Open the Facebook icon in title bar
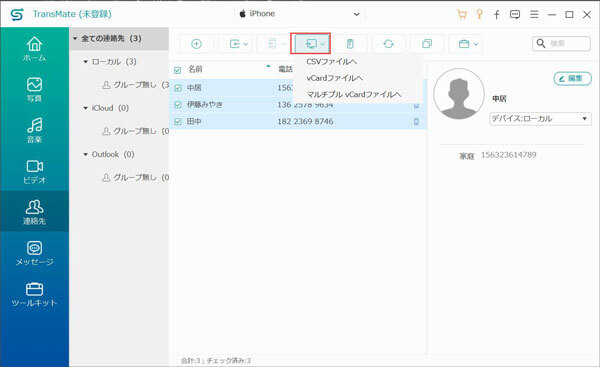600x367 pixels. (497, 15)
